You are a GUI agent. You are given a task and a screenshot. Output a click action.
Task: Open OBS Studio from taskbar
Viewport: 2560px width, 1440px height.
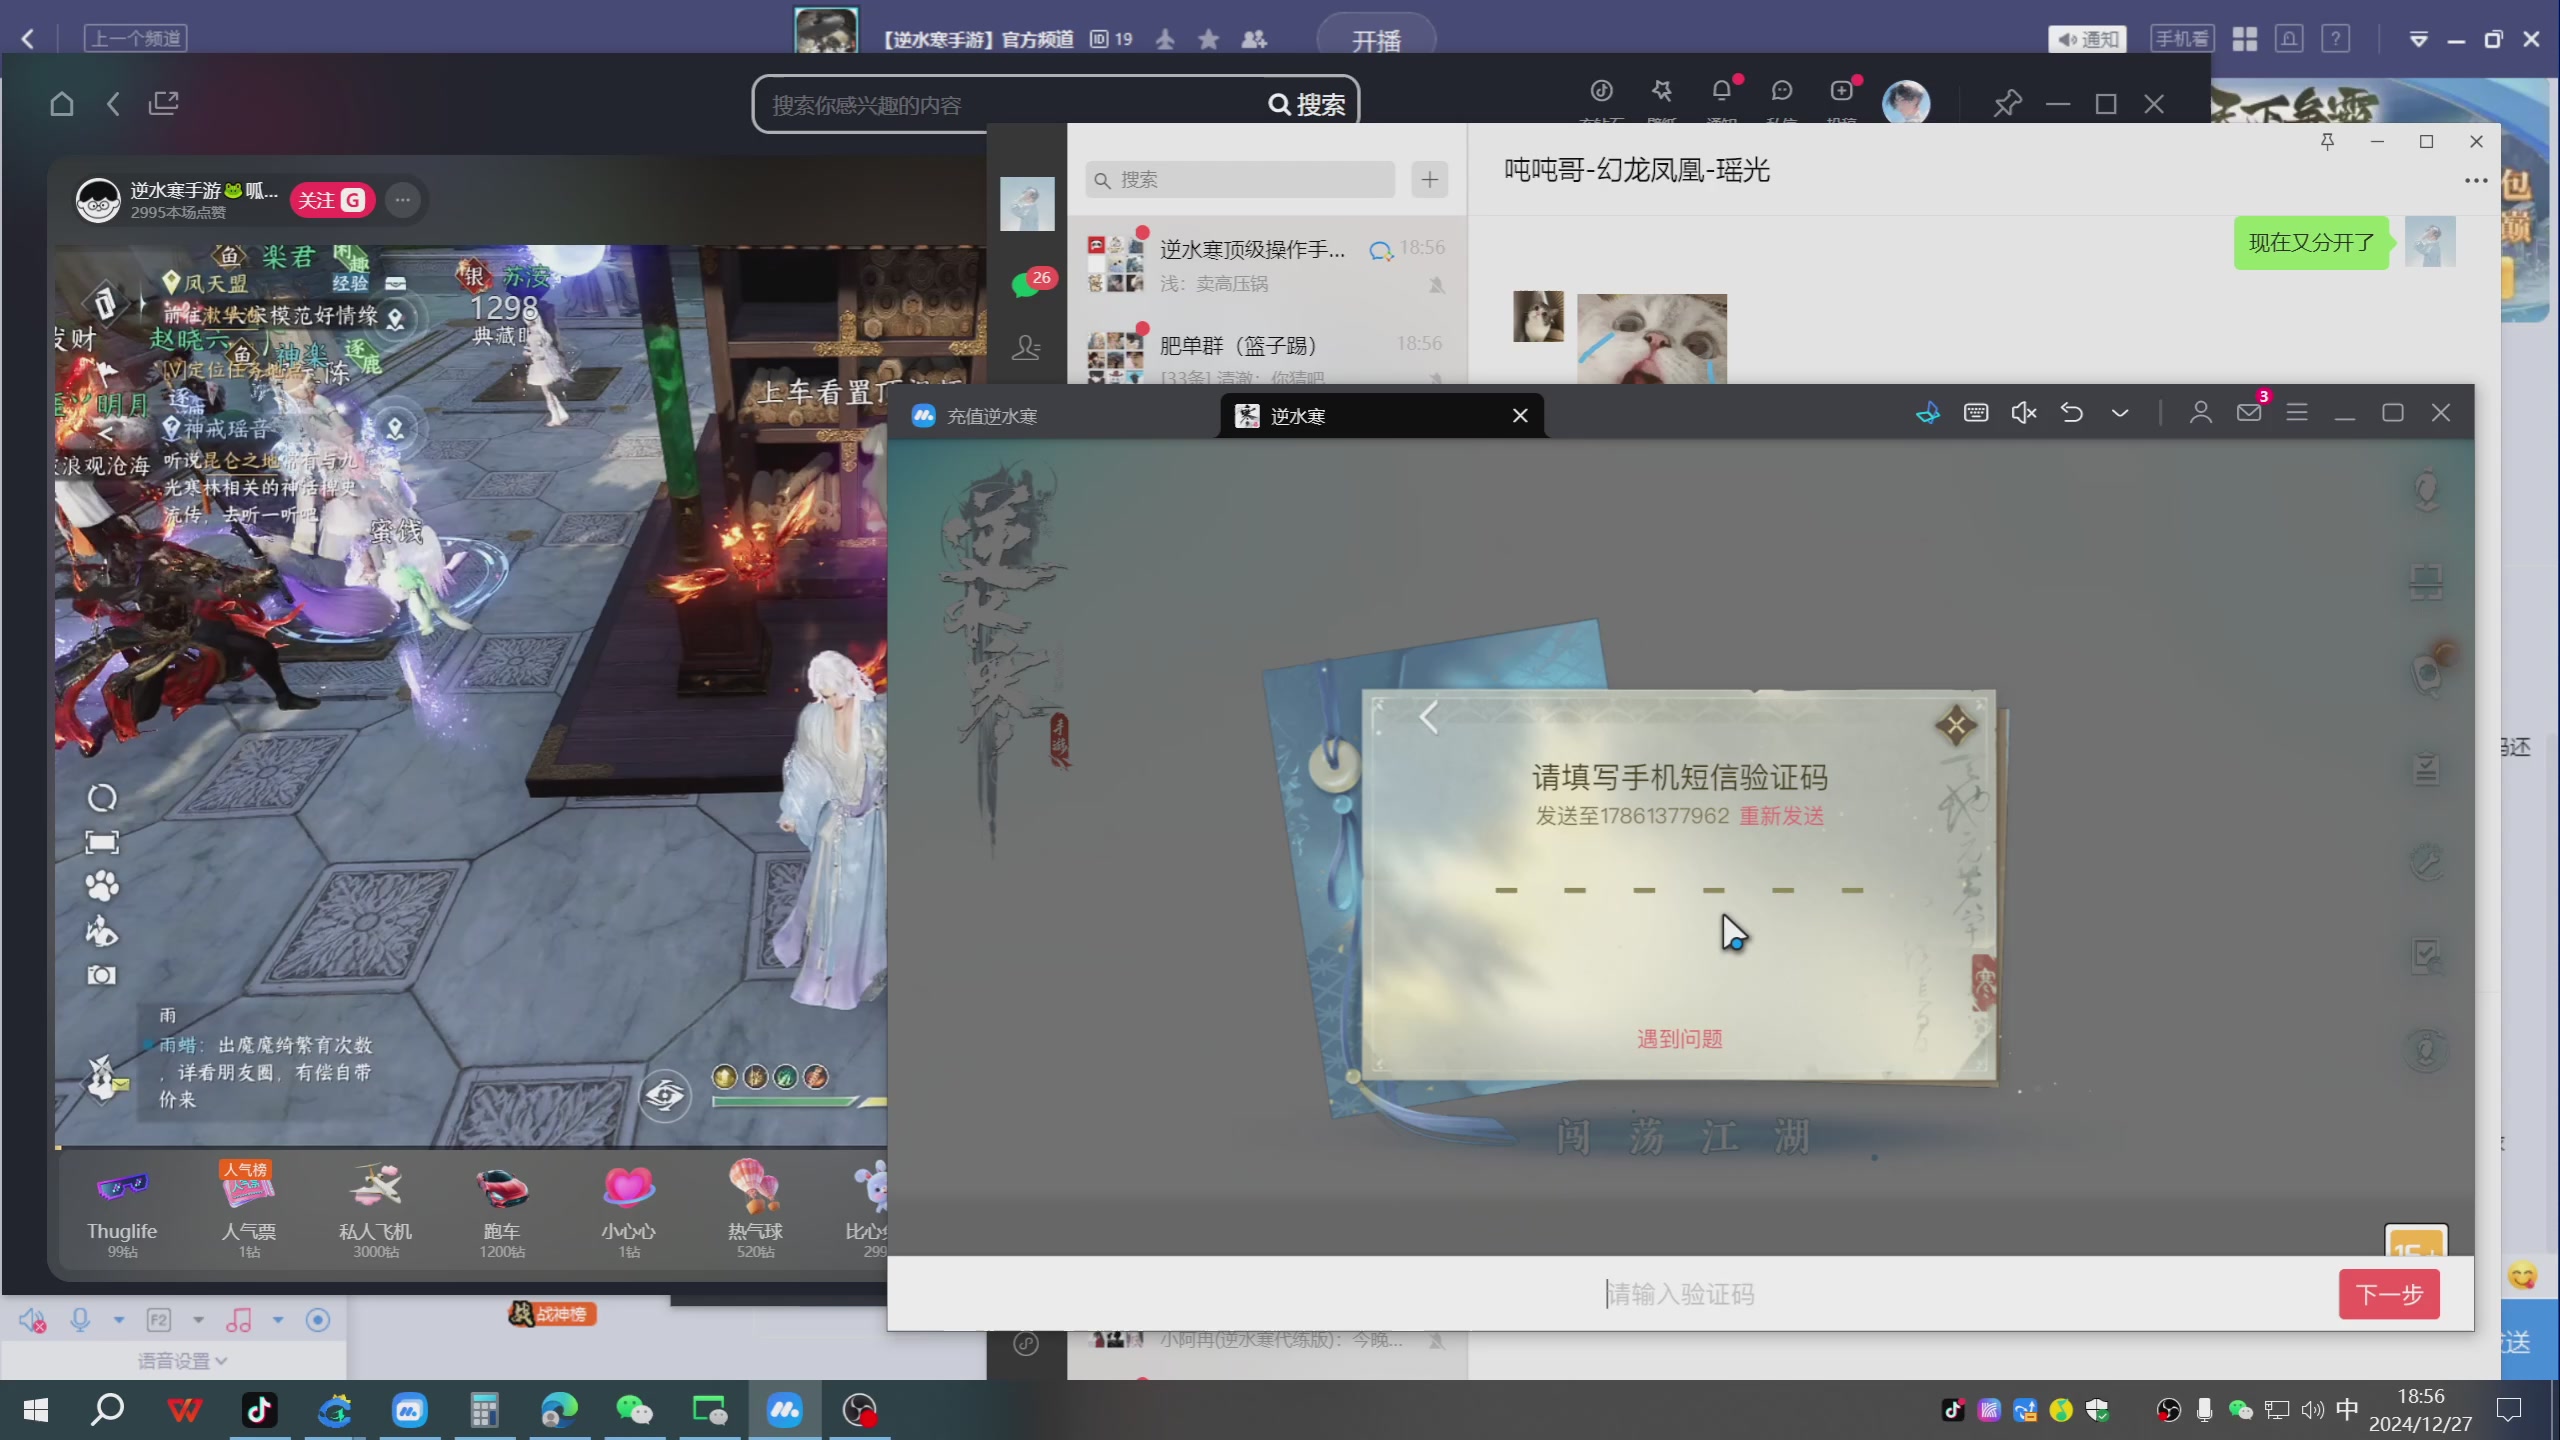click(860, 1411)
